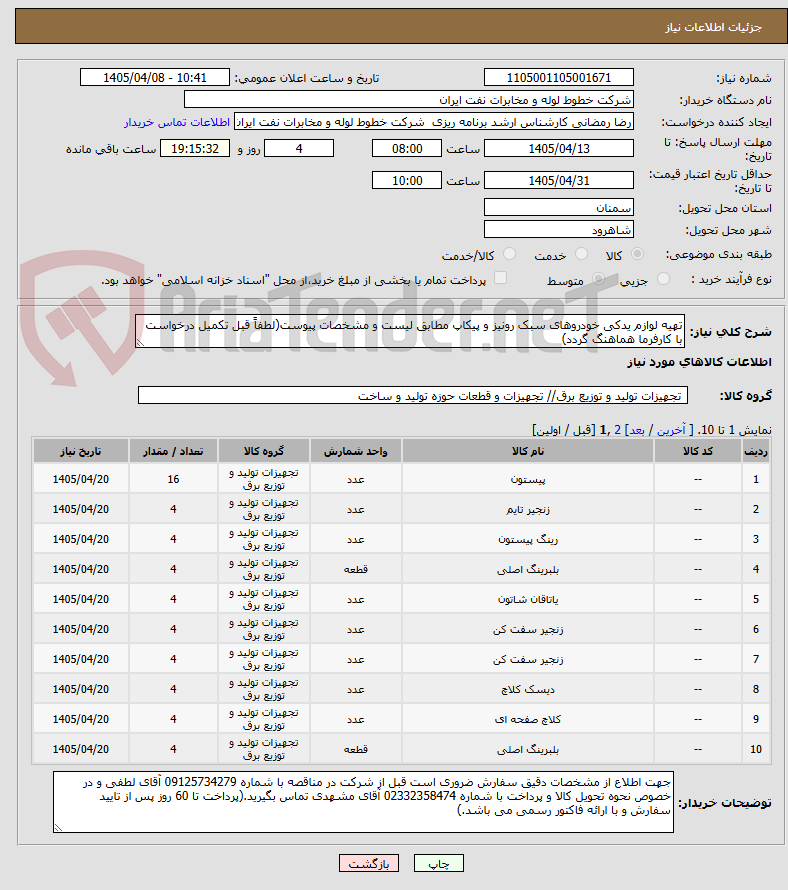788x890 pixels.
Task: Click the استان محل تحویل field سمنان
Action: tap(559, 208)
